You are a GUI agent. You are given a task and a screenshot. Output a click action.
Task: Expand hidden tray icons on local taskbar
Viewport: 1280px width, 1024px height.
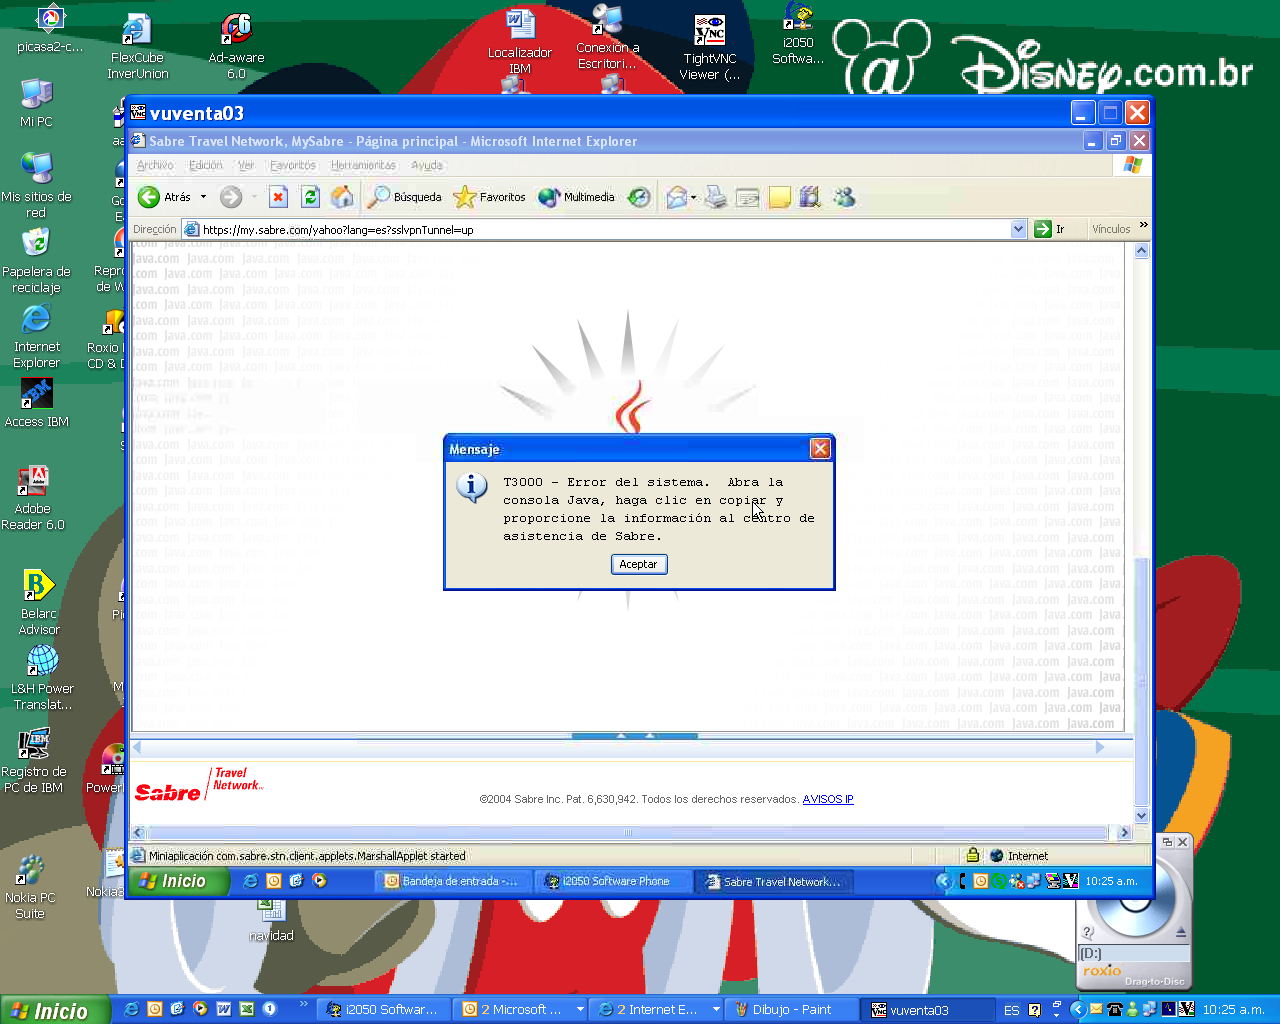tap(1077, 1010)
